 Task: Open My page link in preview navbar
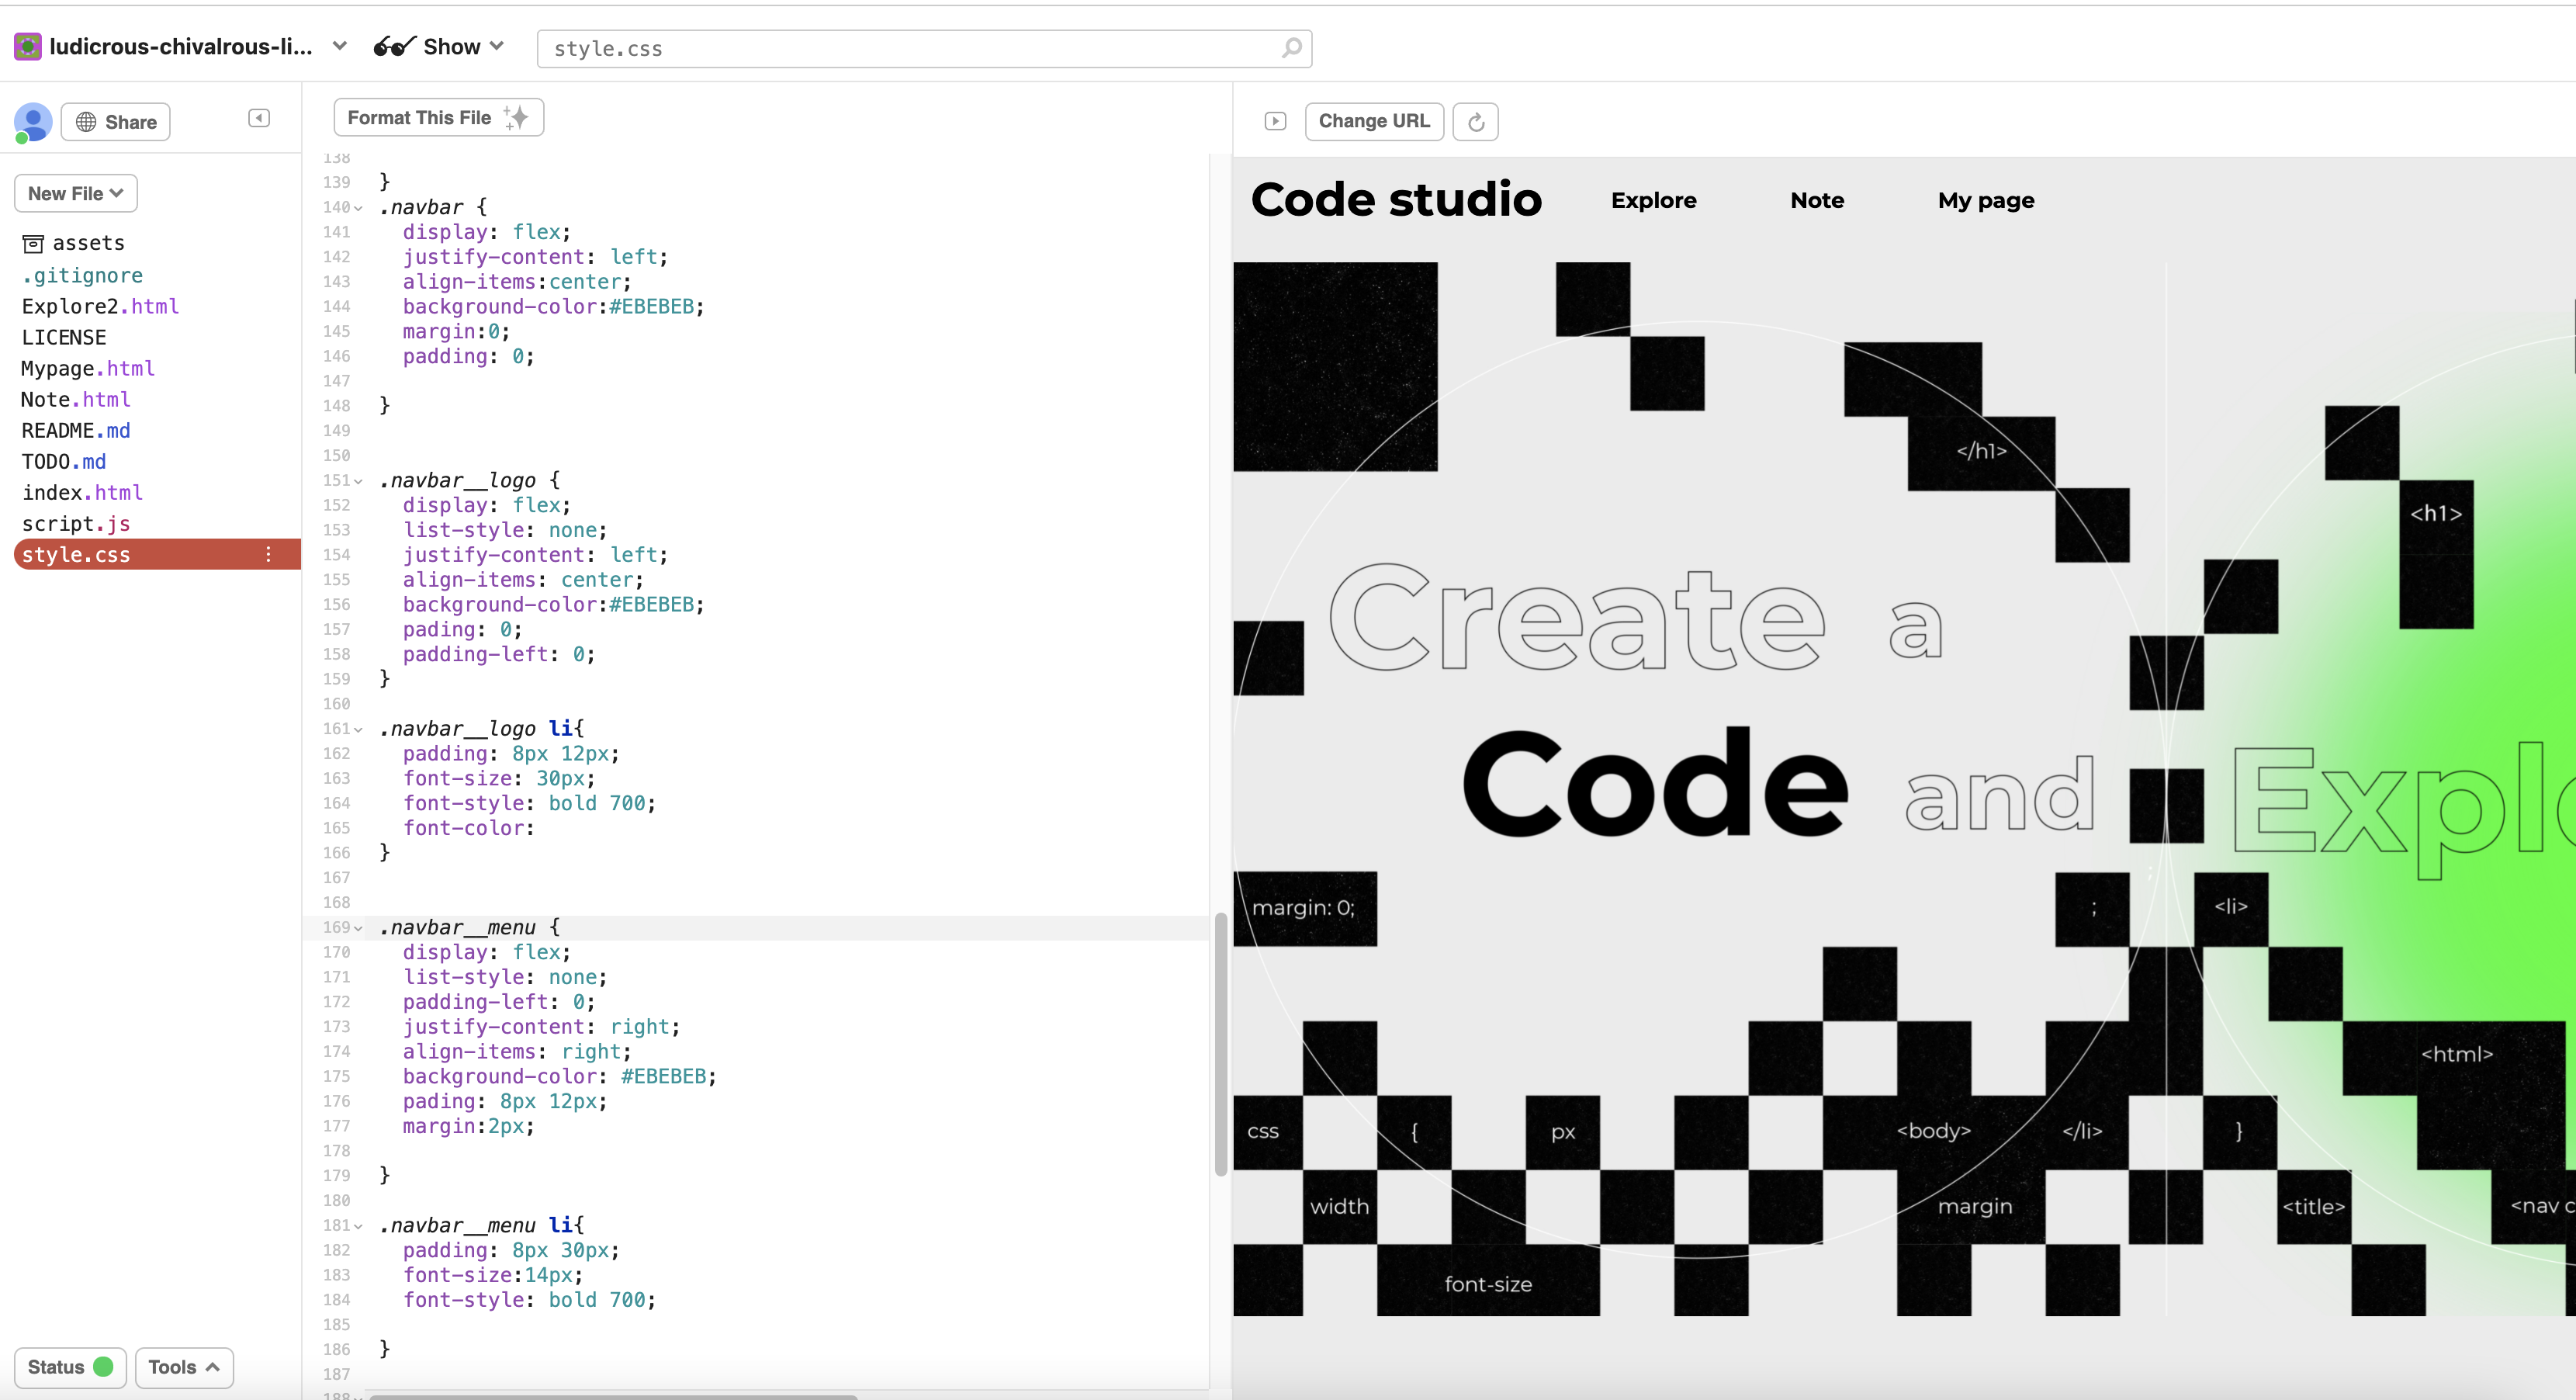(1986, 201)
